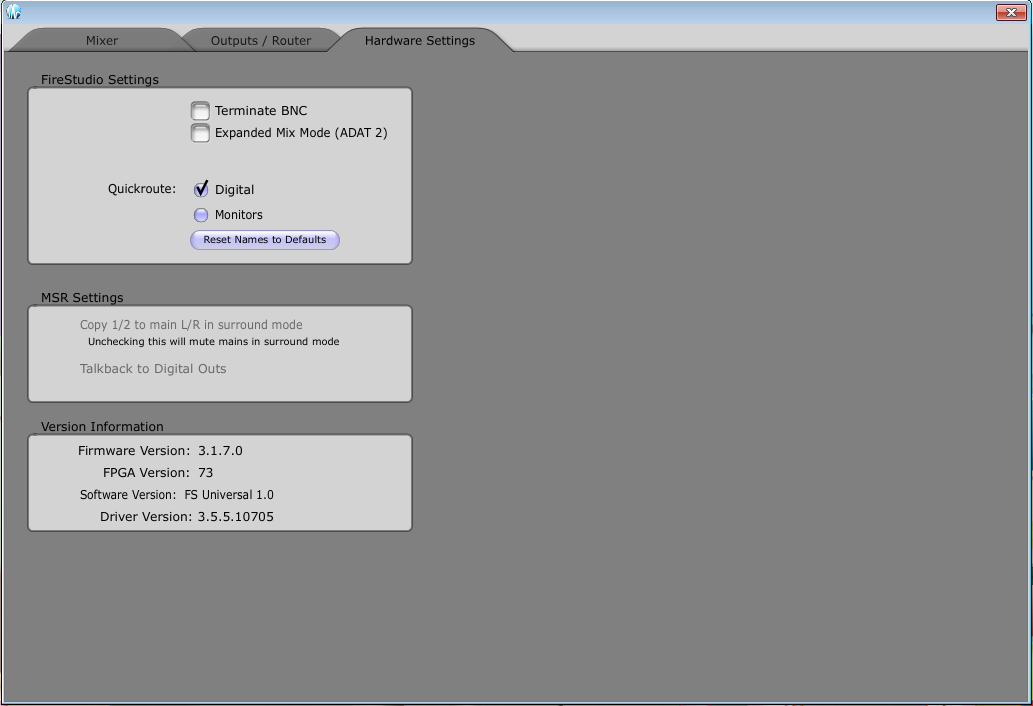The width and height of the screenshot is (1033, 706).
Task: Toggle Expanded Mix Mode (ADAT 2) checkbox
Action: point(200,132)
